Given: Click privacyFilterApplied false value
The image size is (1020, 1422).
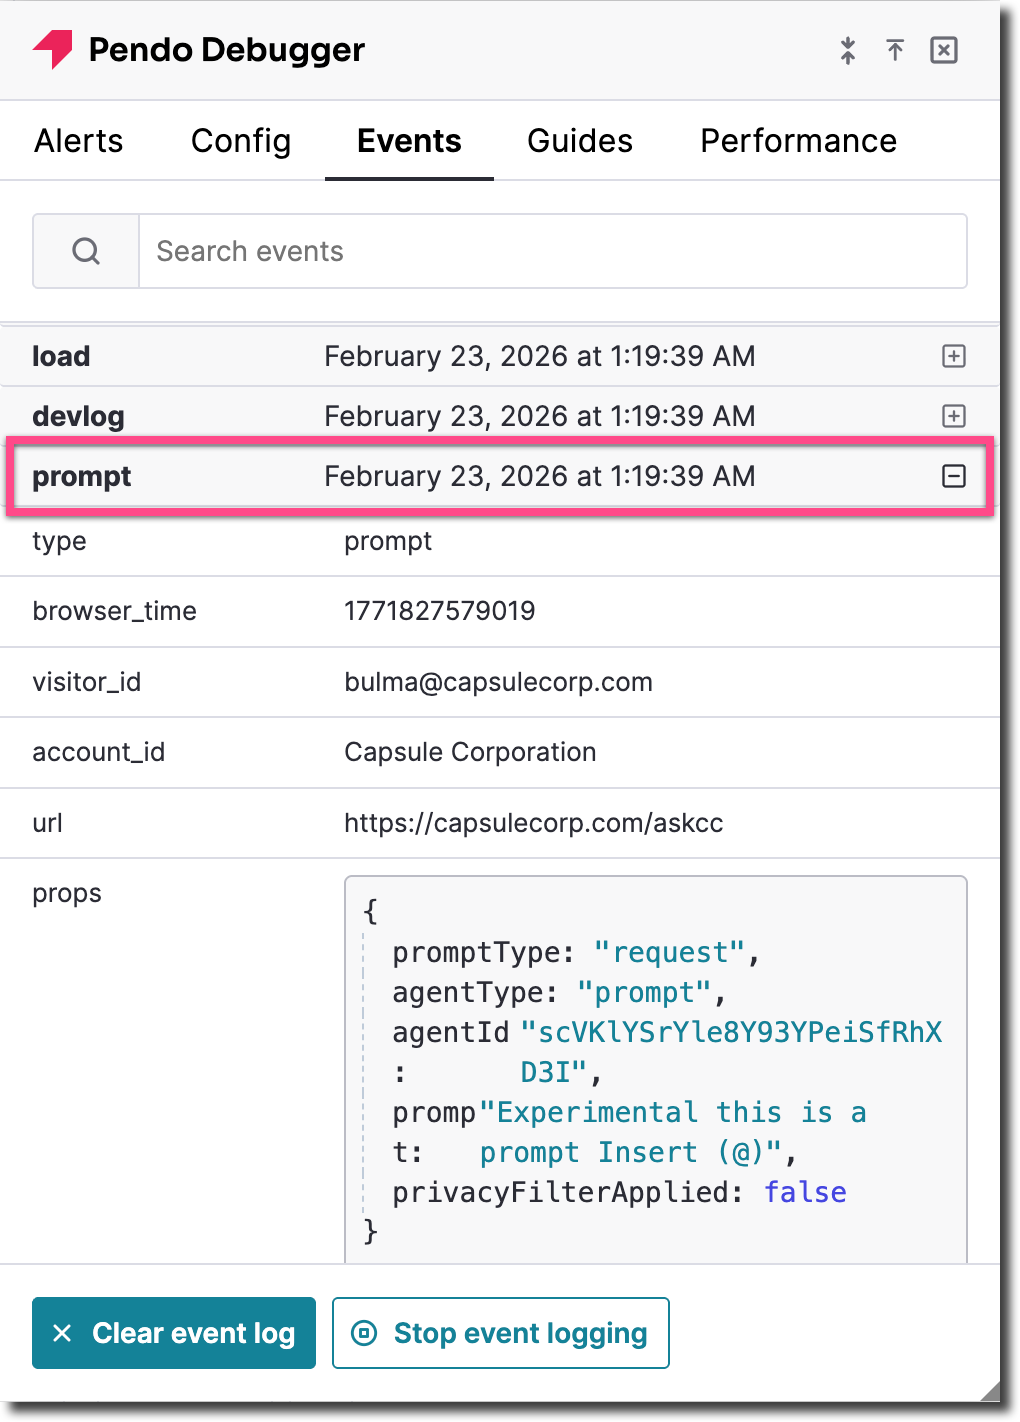Looking at the screenshot, I should click(x=805, y=1192).
